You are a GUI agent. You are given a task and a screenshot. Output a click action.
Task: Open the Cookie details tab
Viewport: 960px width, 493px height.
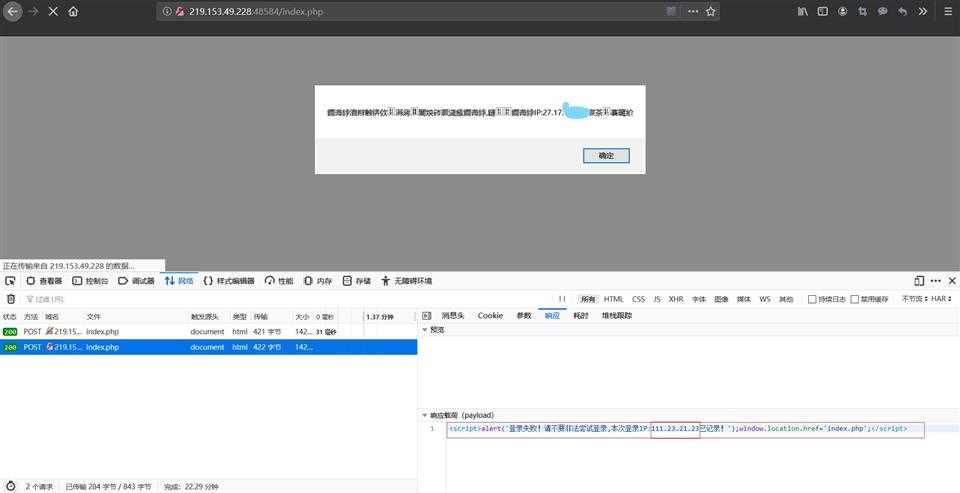(x=490, y=316)
